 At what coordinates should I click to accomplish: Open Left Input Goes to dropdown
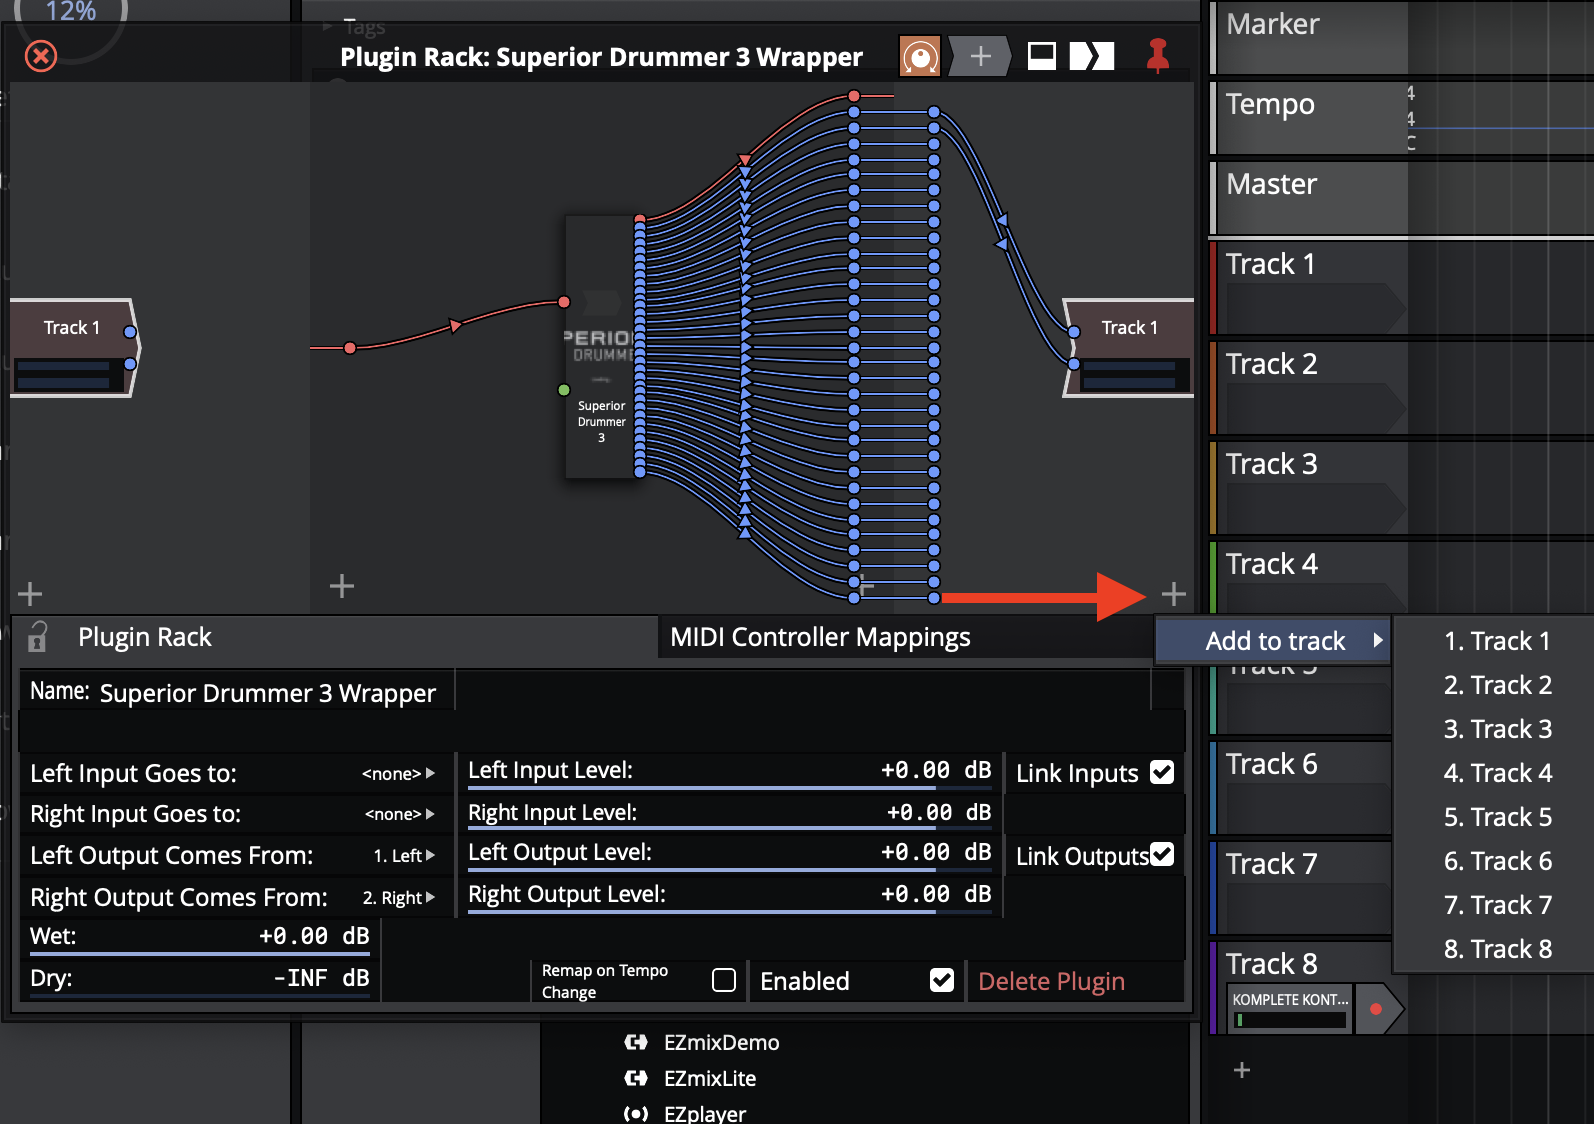pos(398,773)
